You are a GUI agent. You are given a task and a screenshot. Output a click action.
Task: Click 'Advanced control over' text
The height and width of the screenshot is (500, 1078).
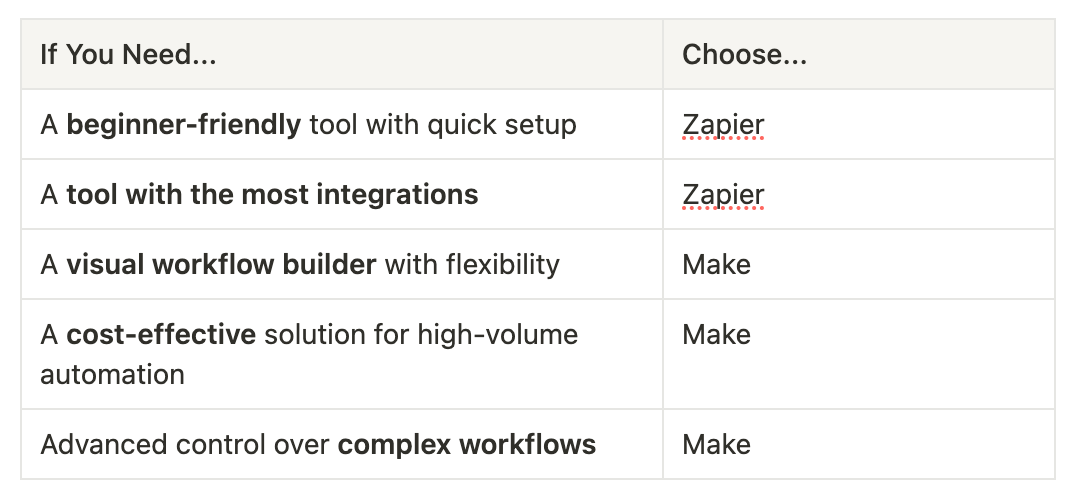tap(185, 445)
